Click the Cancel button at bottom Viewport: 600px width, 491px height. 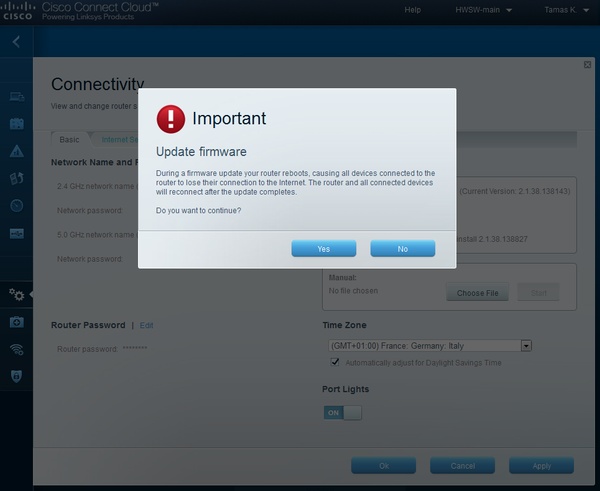462,466
